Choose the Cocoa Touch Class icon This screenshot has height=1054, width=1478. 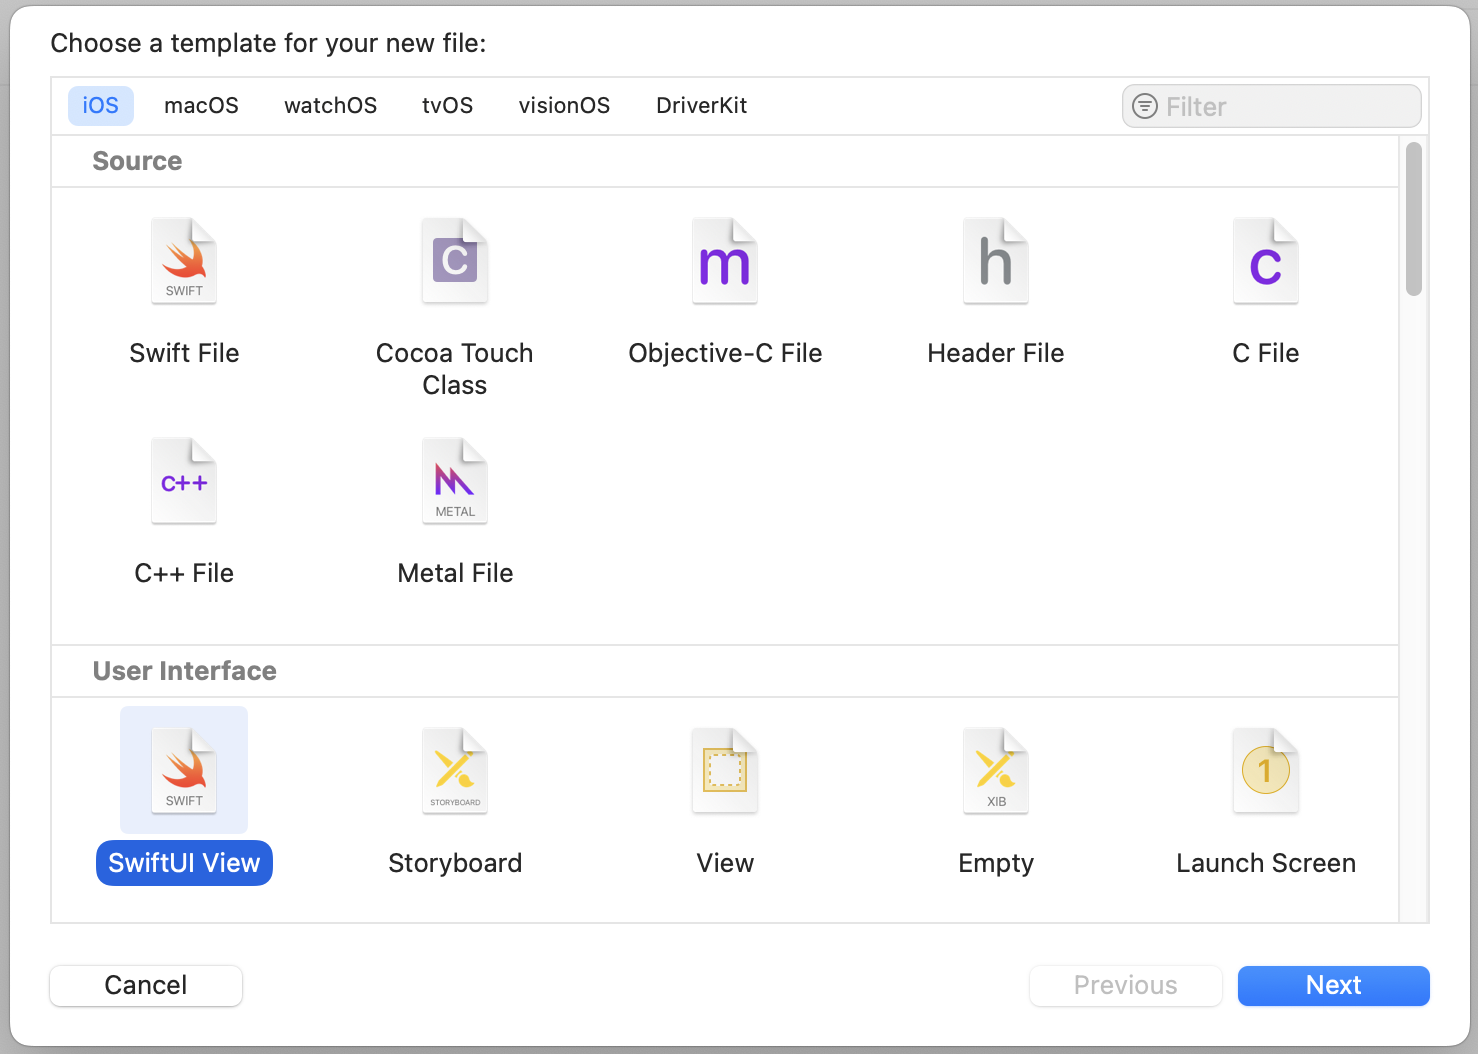click(455, 261)
